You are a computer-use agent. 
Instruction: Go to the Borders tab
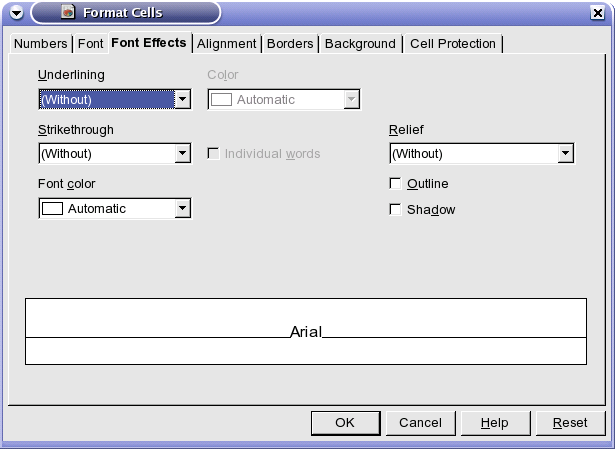coord(290,44)
